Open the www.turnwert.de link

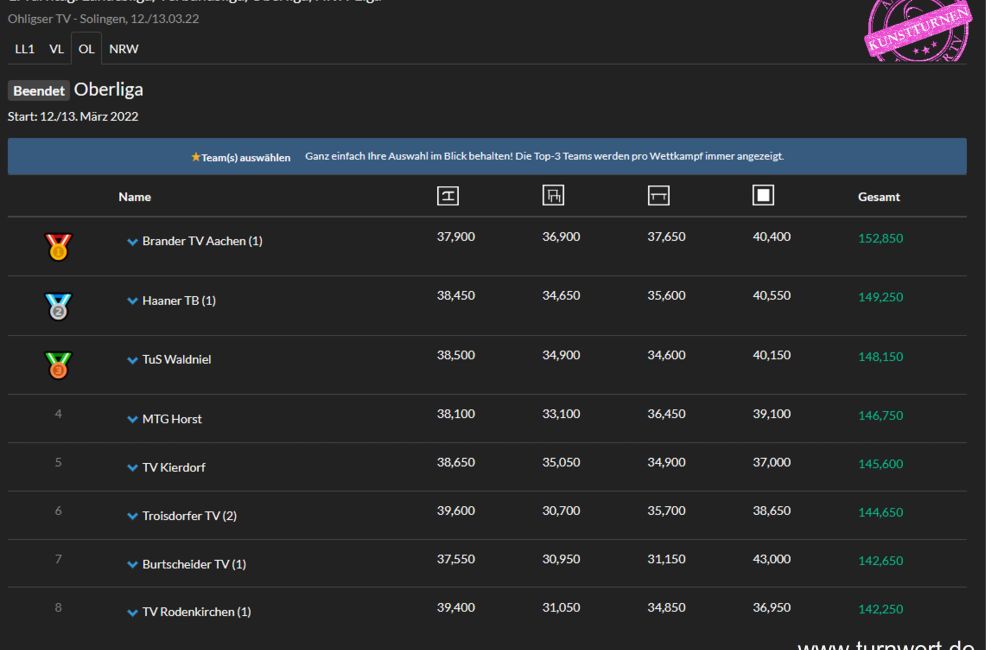pyautogui.click(x=886, y=640)
